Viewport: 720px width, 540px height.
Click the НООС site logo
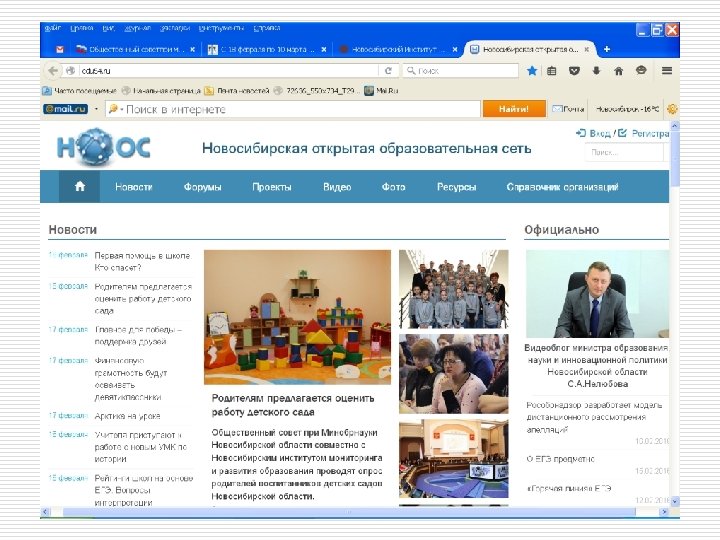tap(104, 147)
